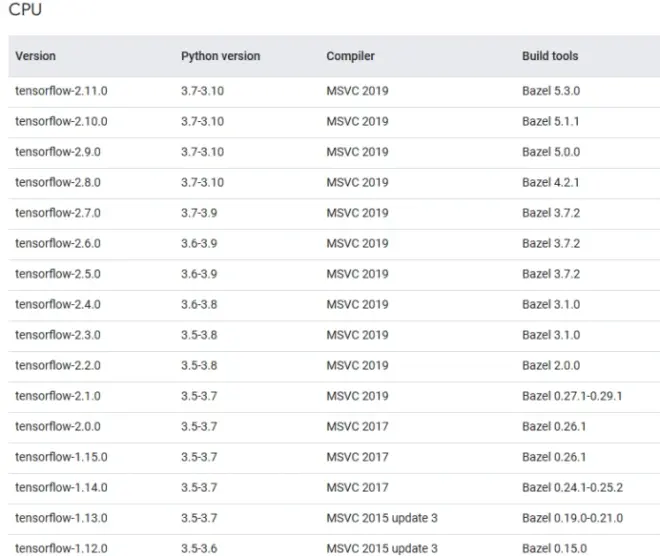Click Bazel 3.7.2 in tensorflow-2.7.0 row

[x=551, y=213]
